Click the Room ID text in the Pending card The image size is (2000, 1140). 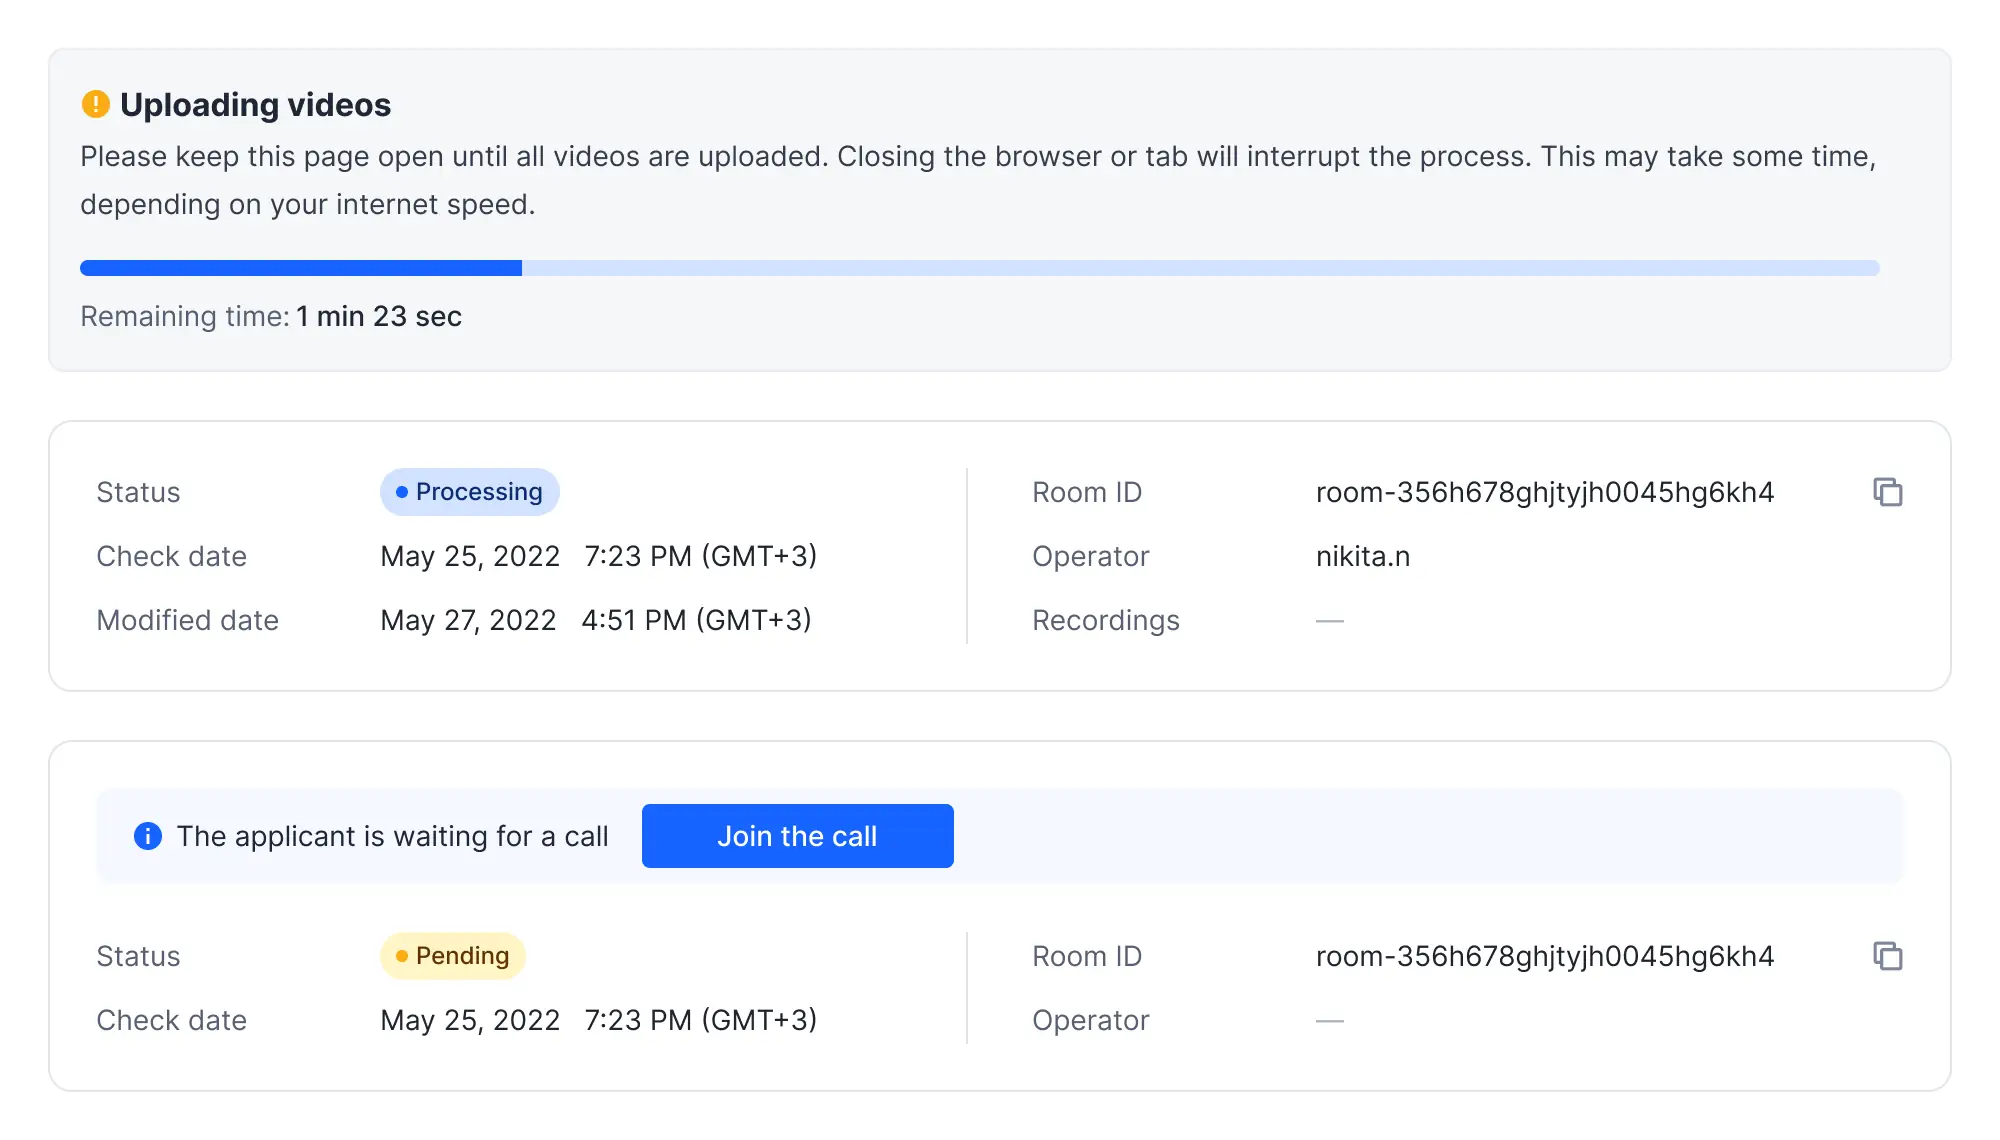click(1544, 956)
